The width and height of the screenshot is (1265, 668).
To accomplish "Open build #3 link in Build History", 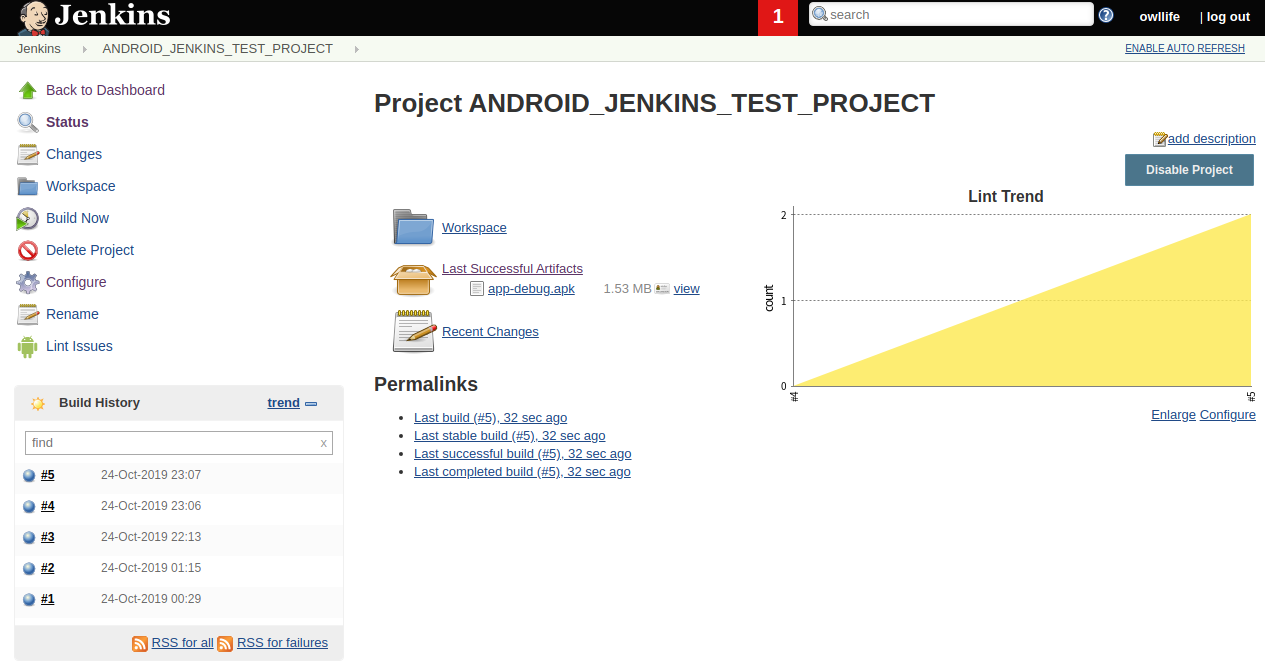I will pyautogui.click(x=48, y=537).
